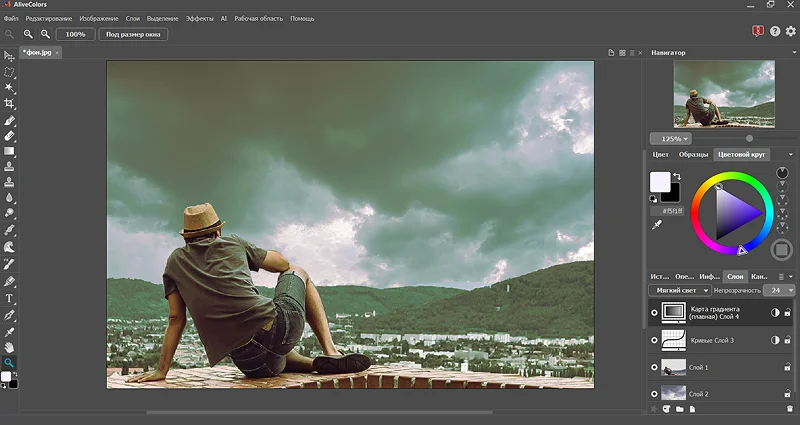The width and height of the screenshot is (800, 425).
Task: Toggle lock on Кривые Слой 3
Action: click(788, 340)
